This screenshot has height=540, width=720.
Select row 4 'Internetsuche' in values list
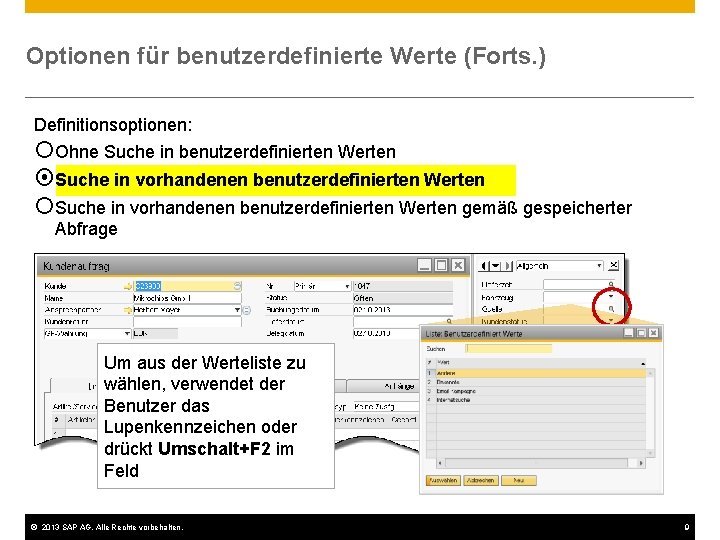(x=536, y=400)
